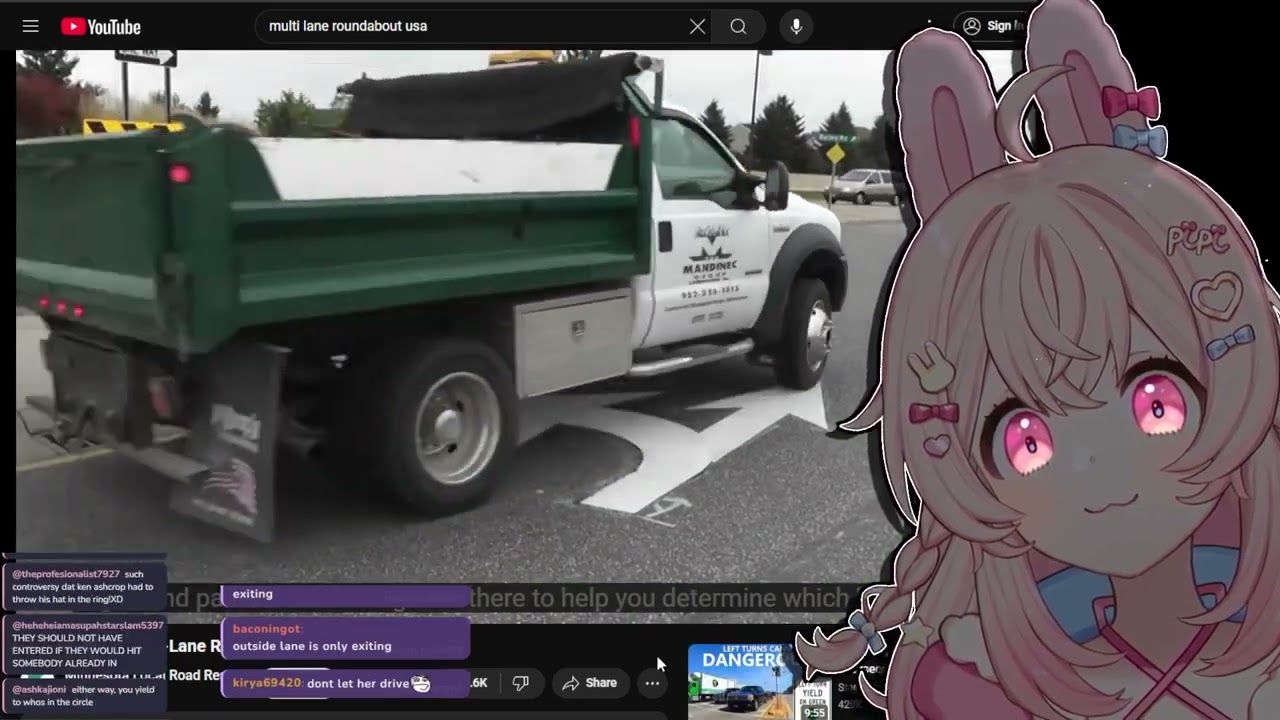Select chat message by baconingot
The image size is (1280, 720).
click(x=345, y=638)
